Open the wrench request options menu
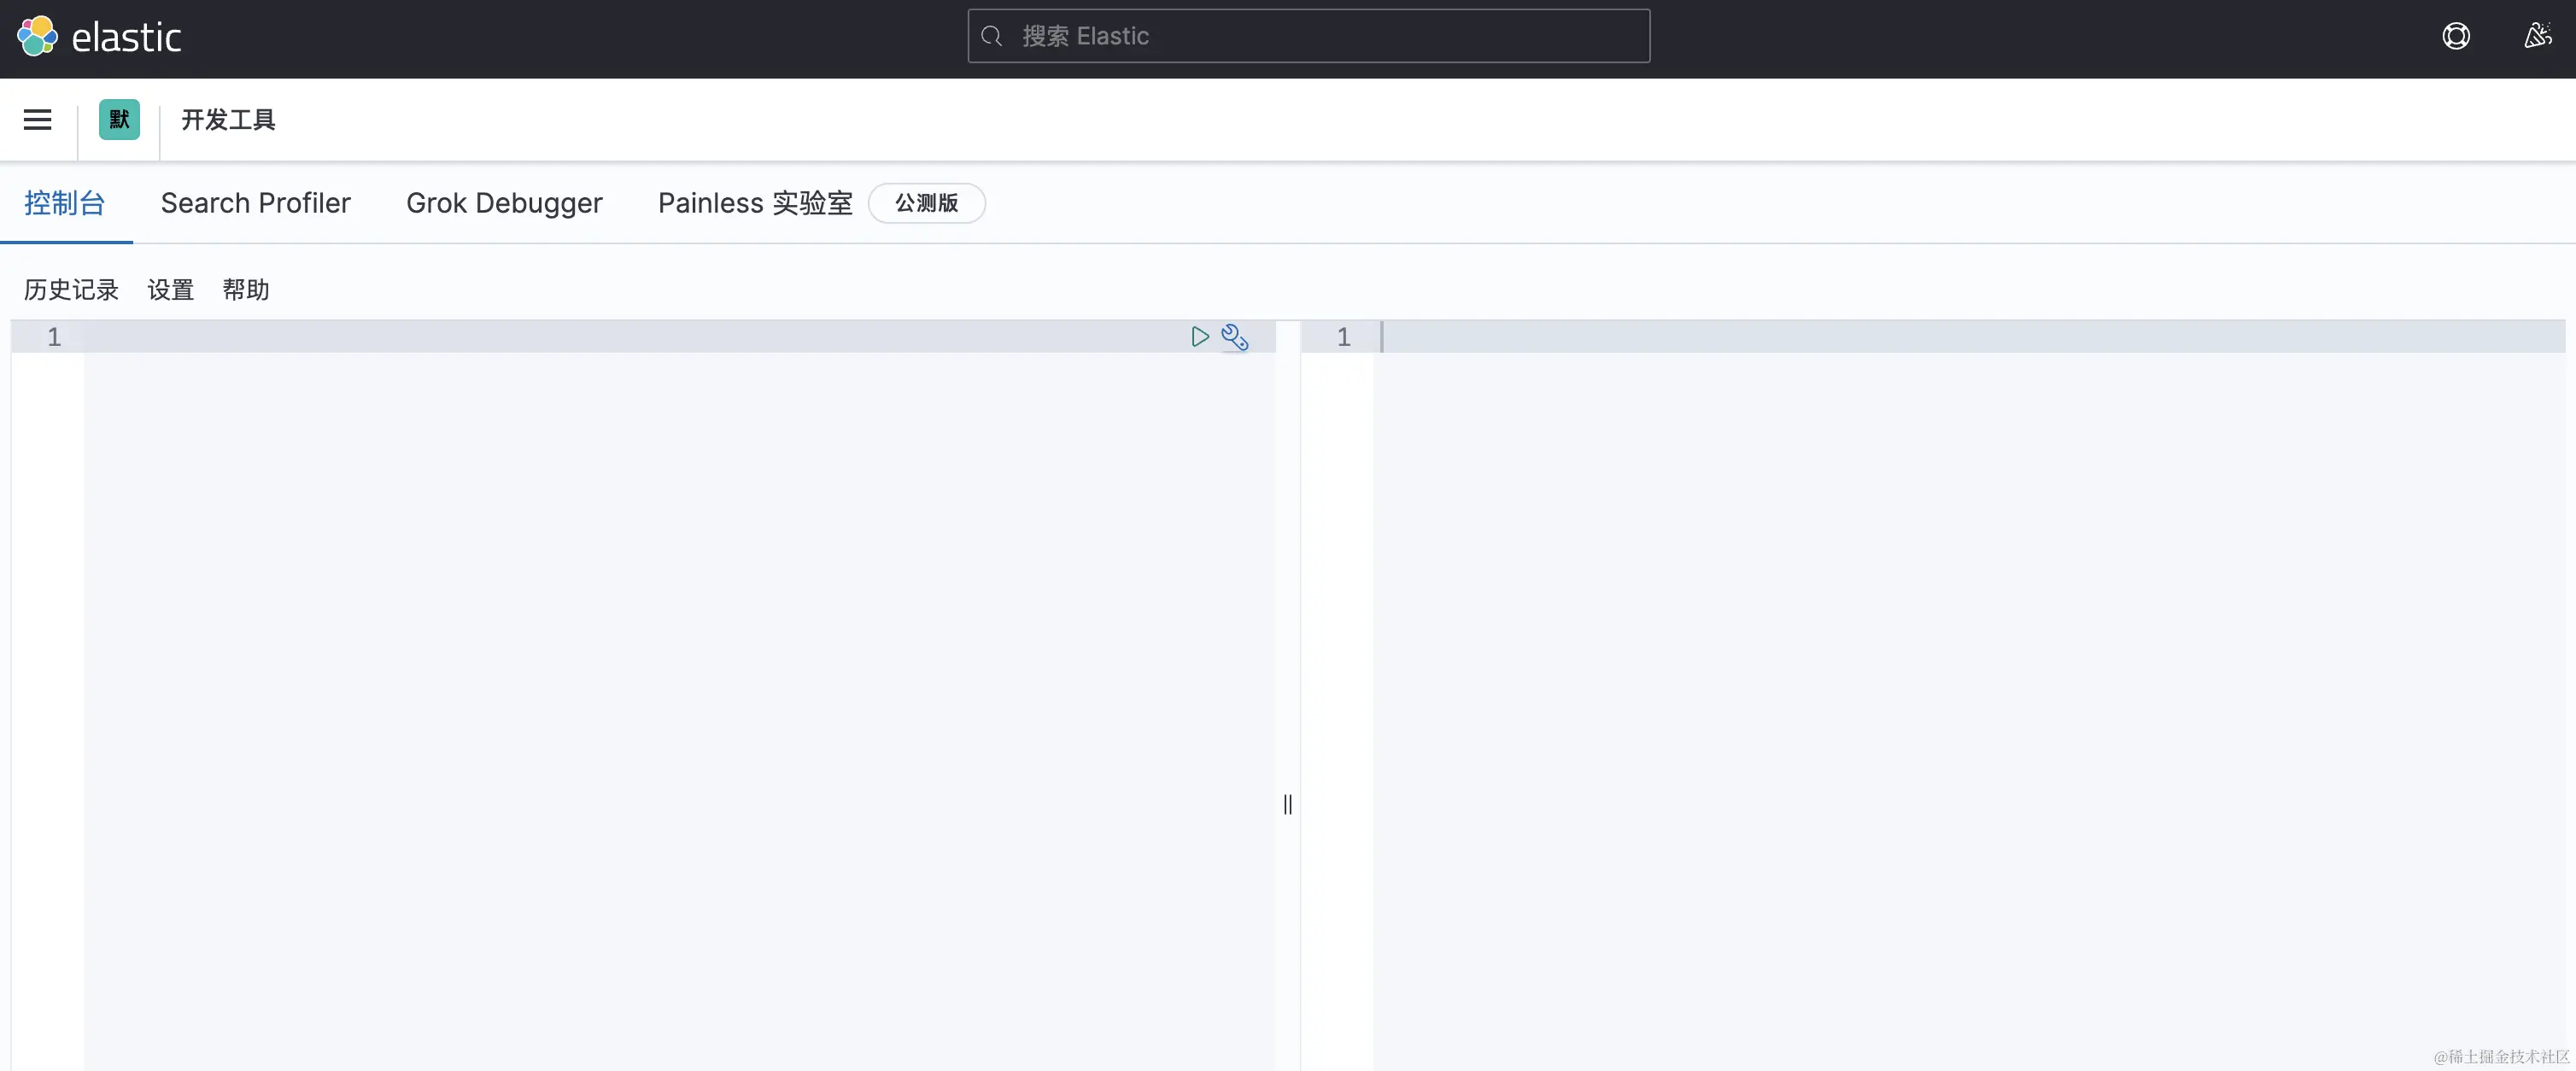Viewport: 2576px width, 1071px height. tap(1235, 337)
